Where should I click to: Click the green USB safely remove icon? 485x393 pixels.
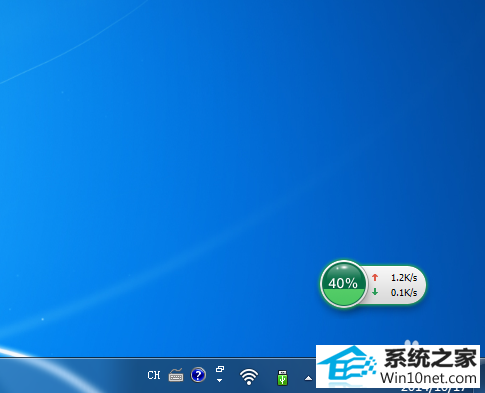[x=282, y=377]
